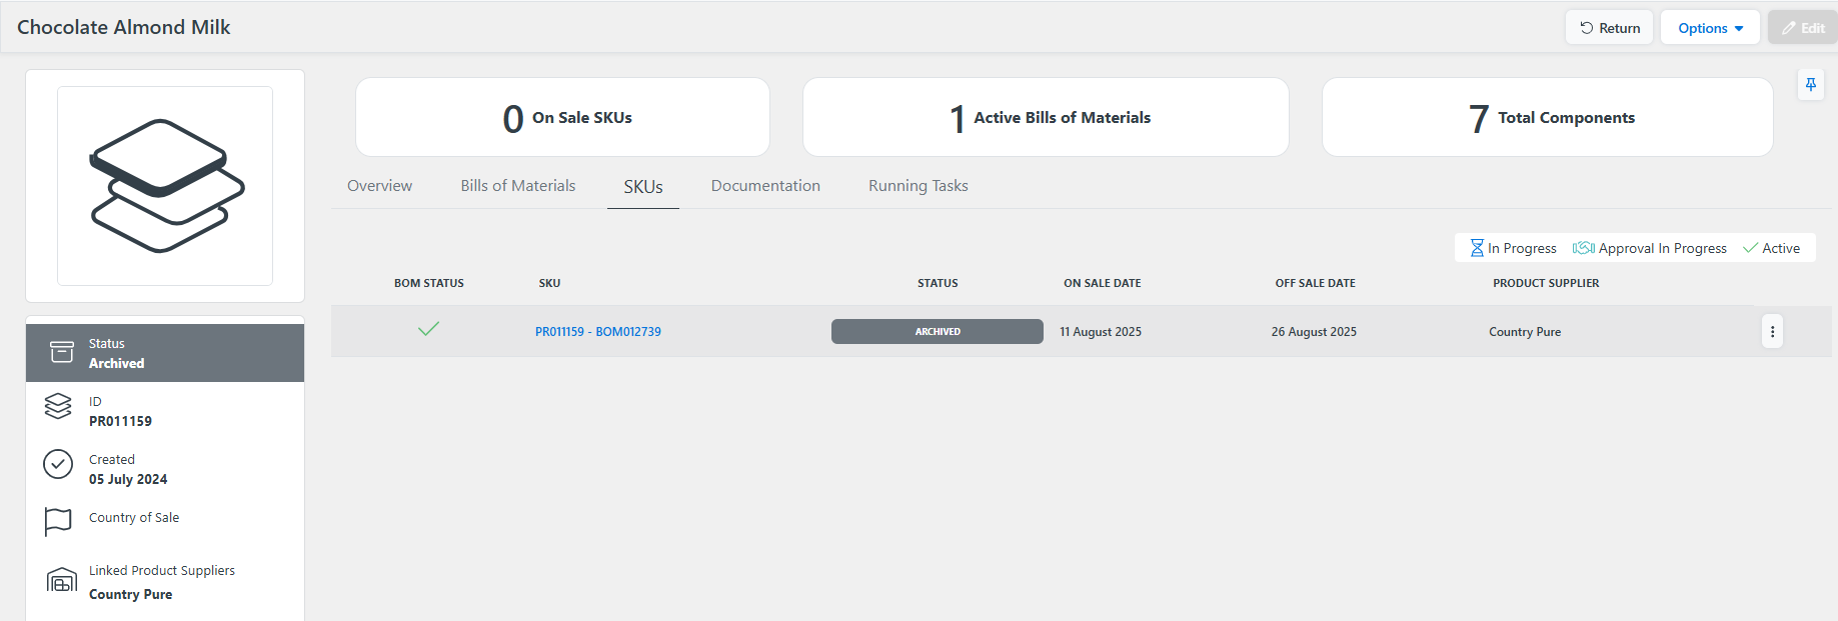The image size is (1838, 621).
Task: Open the Options dropdown
Action: pyautogui.click(x=1710, y=28)
